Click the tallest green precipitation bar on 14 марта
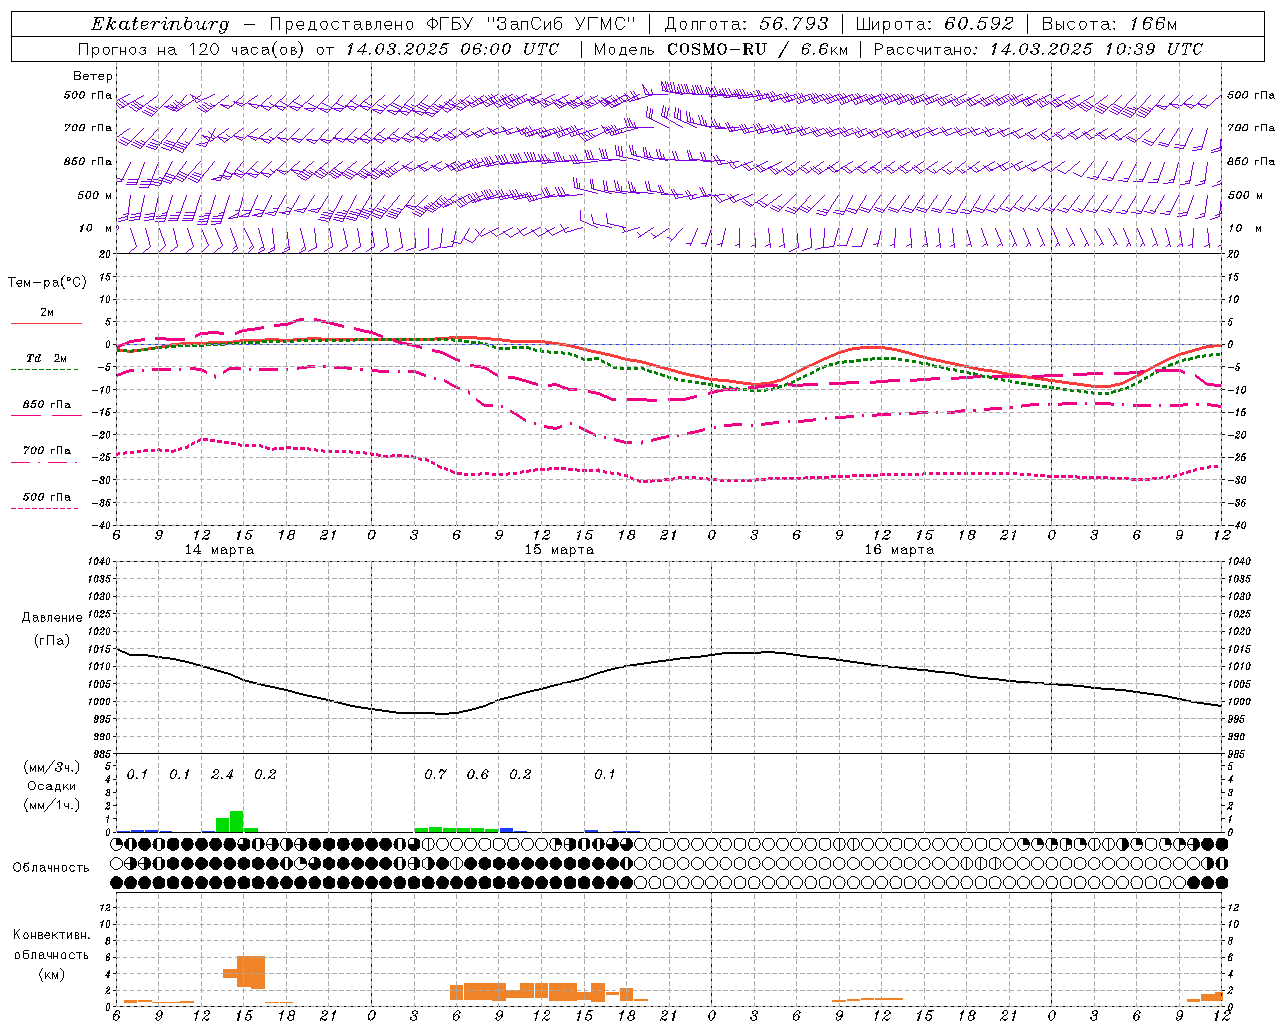 click(x=236, y=821)
